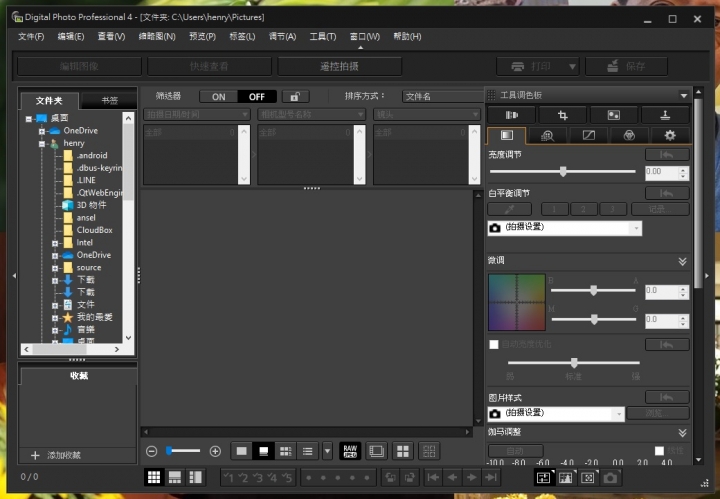The image size is (720, 499).
Task: Reset 亮度调节 with its undo arrow
Action: click(x=667, y=155)
